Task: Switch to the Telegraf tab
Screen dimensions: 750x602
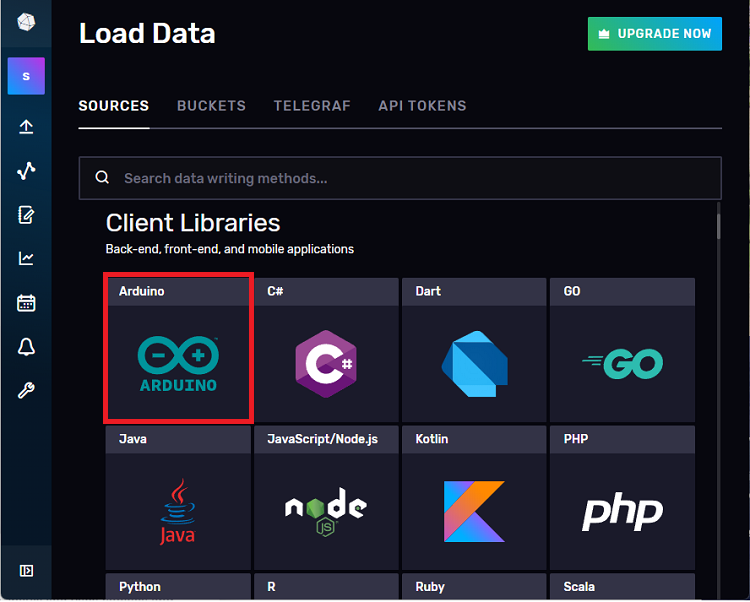Action: 312,106
